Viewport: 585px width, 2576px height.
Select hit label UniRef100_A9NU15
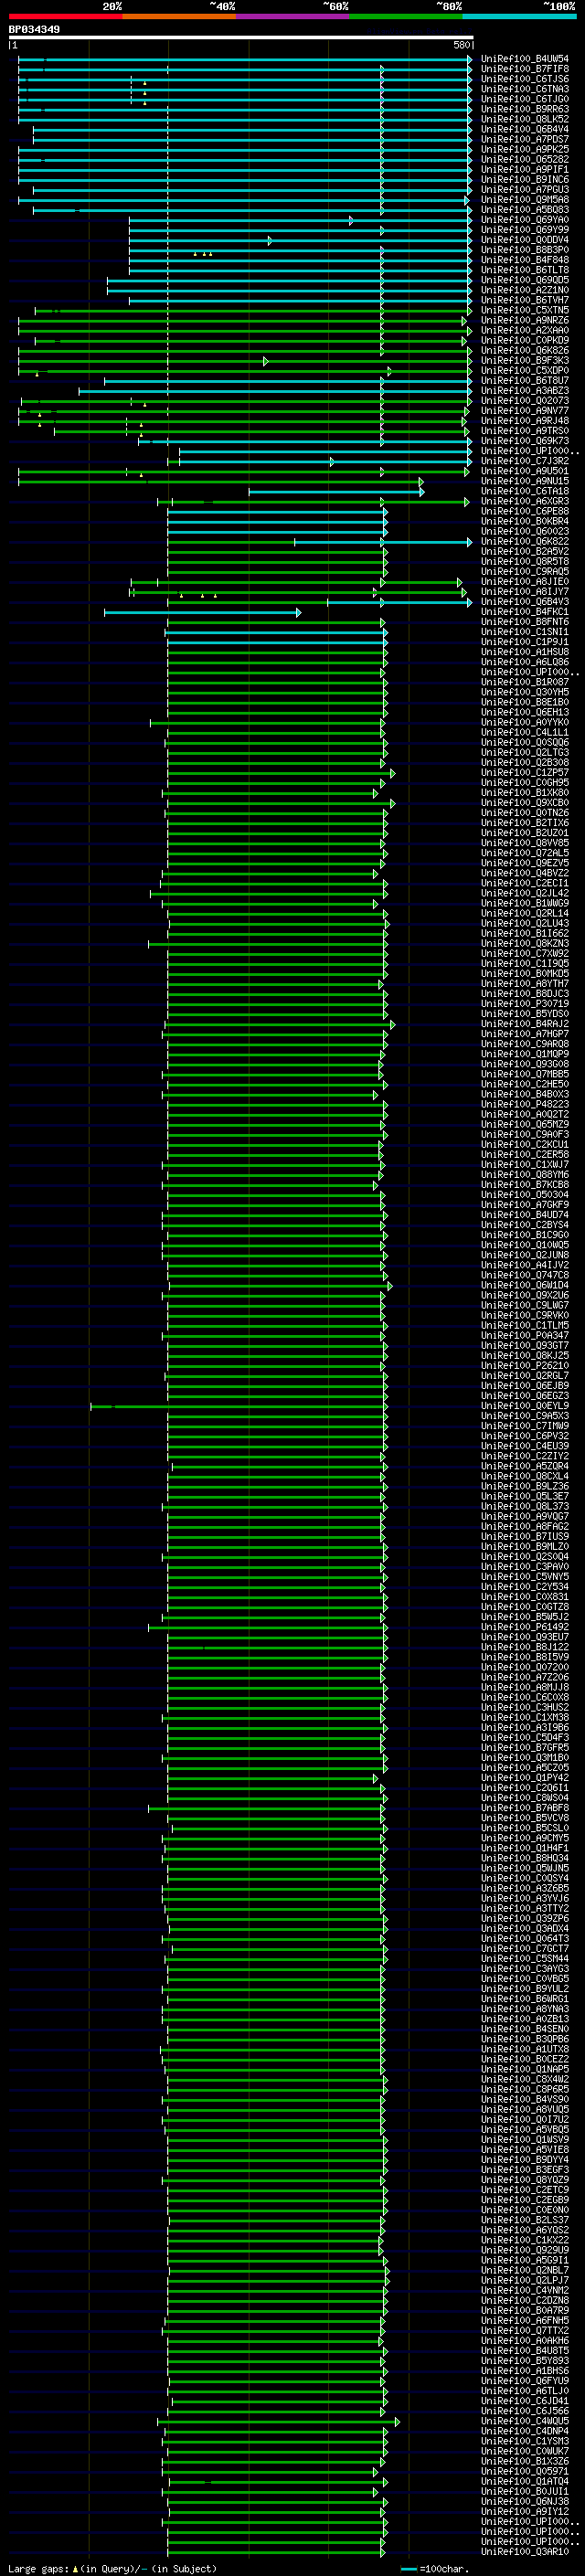tap(525, 481)
